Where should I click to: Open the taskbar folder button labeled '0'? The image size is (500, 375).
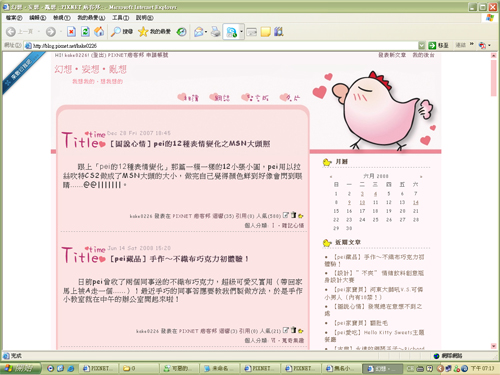pyautogui.click(x=138, y=368)
